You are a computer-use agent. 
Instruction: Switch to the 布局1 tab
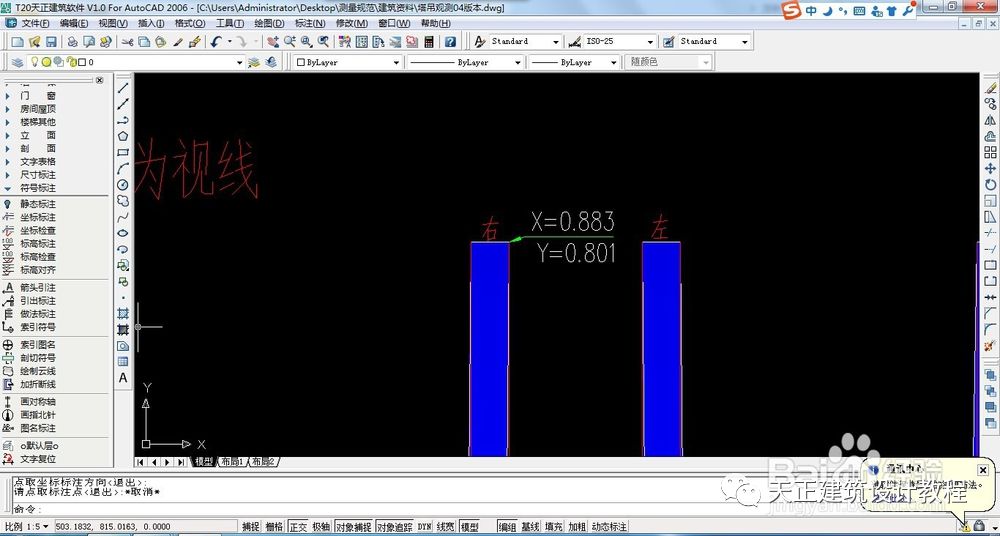pyautogui.click(x=232, y=461)
